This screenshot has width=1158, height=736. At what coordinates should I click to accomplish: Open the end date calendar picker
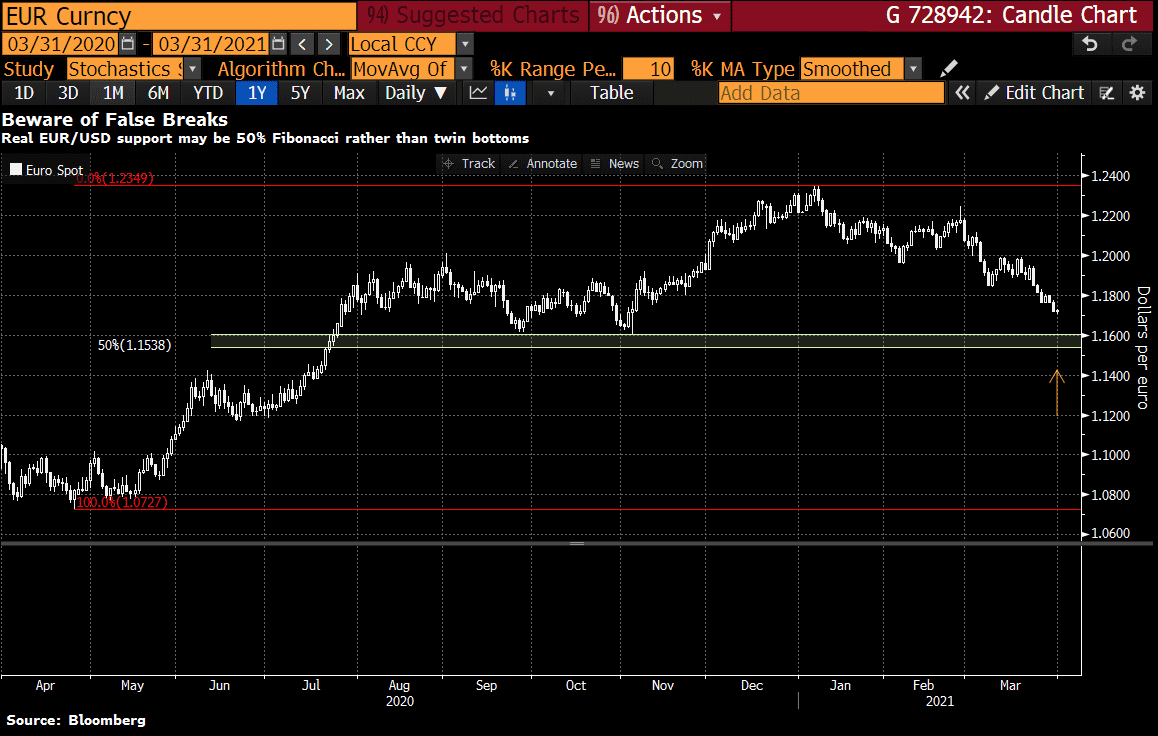(278, 44)
